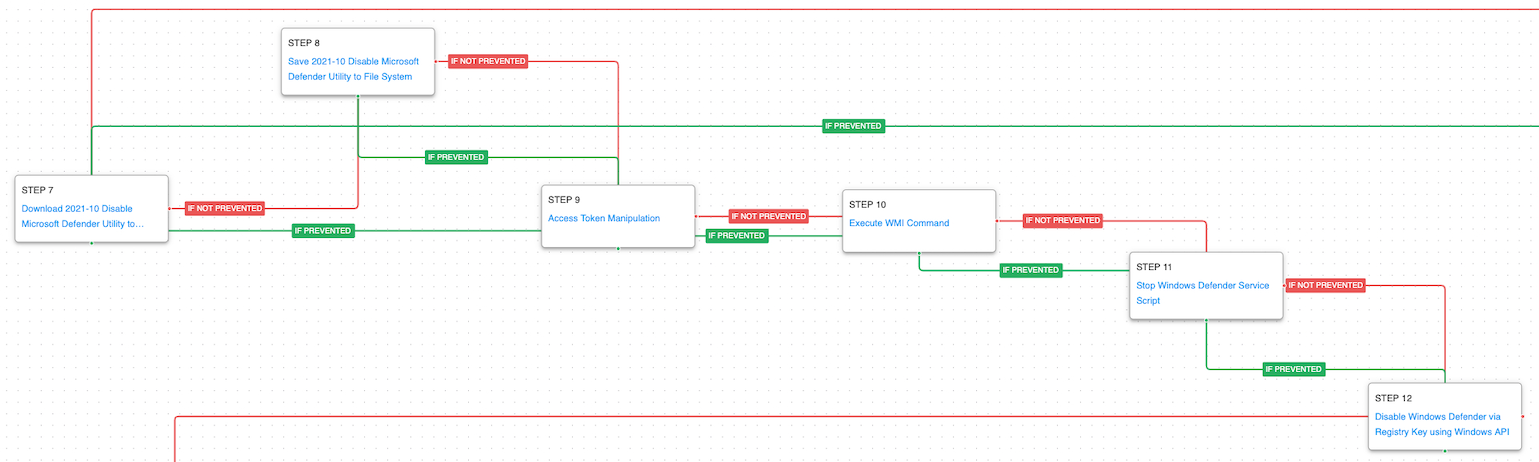Screen dimensions: 1539x462
Task: Select the STEP 8 node header
Action: coord(303,42)
